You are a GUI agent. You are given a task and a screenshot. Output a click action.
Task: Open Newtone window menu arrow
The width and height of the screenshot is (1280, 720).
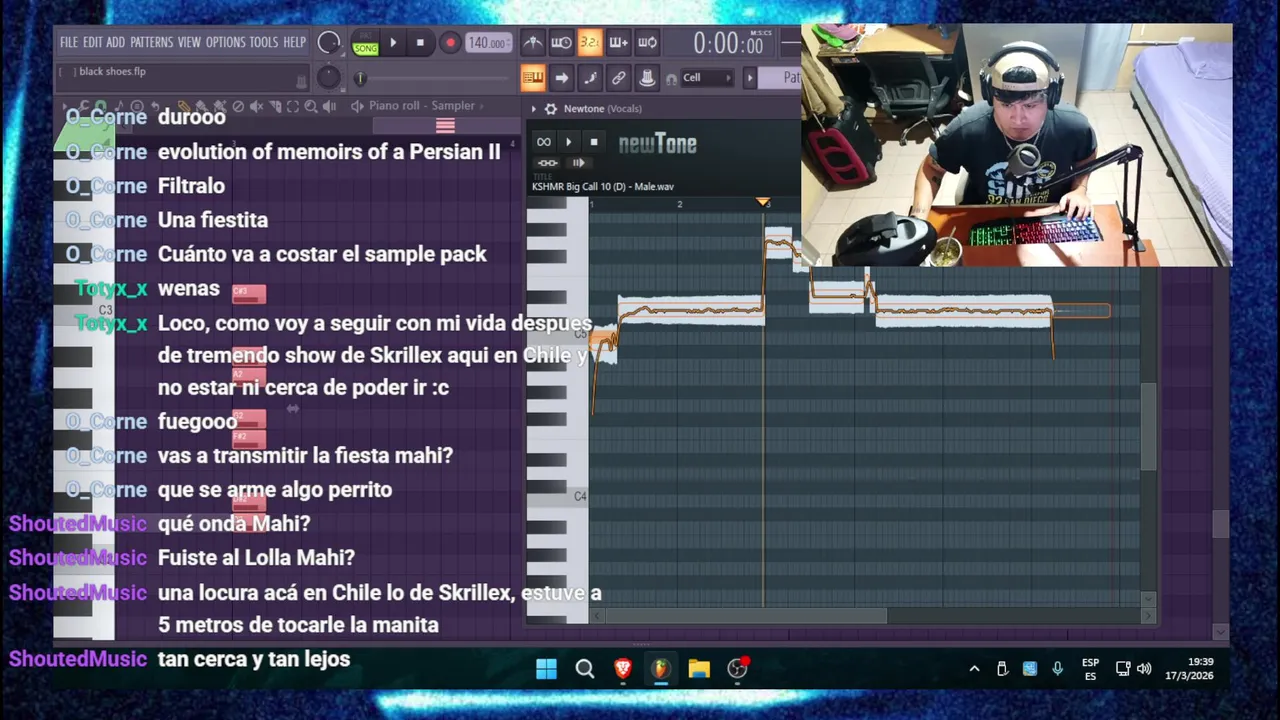(x=534, y=109)
